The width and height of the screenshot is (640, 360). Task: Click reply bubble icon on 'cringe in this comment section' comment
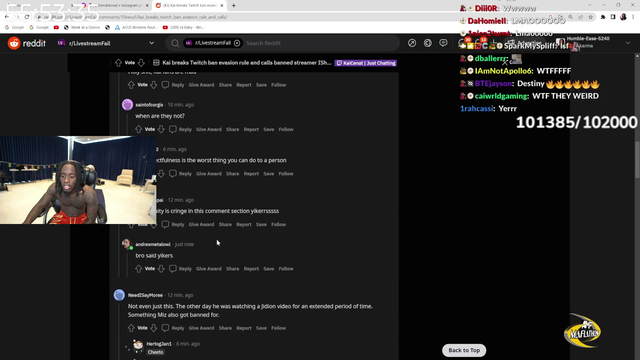(x=165, y=224)
